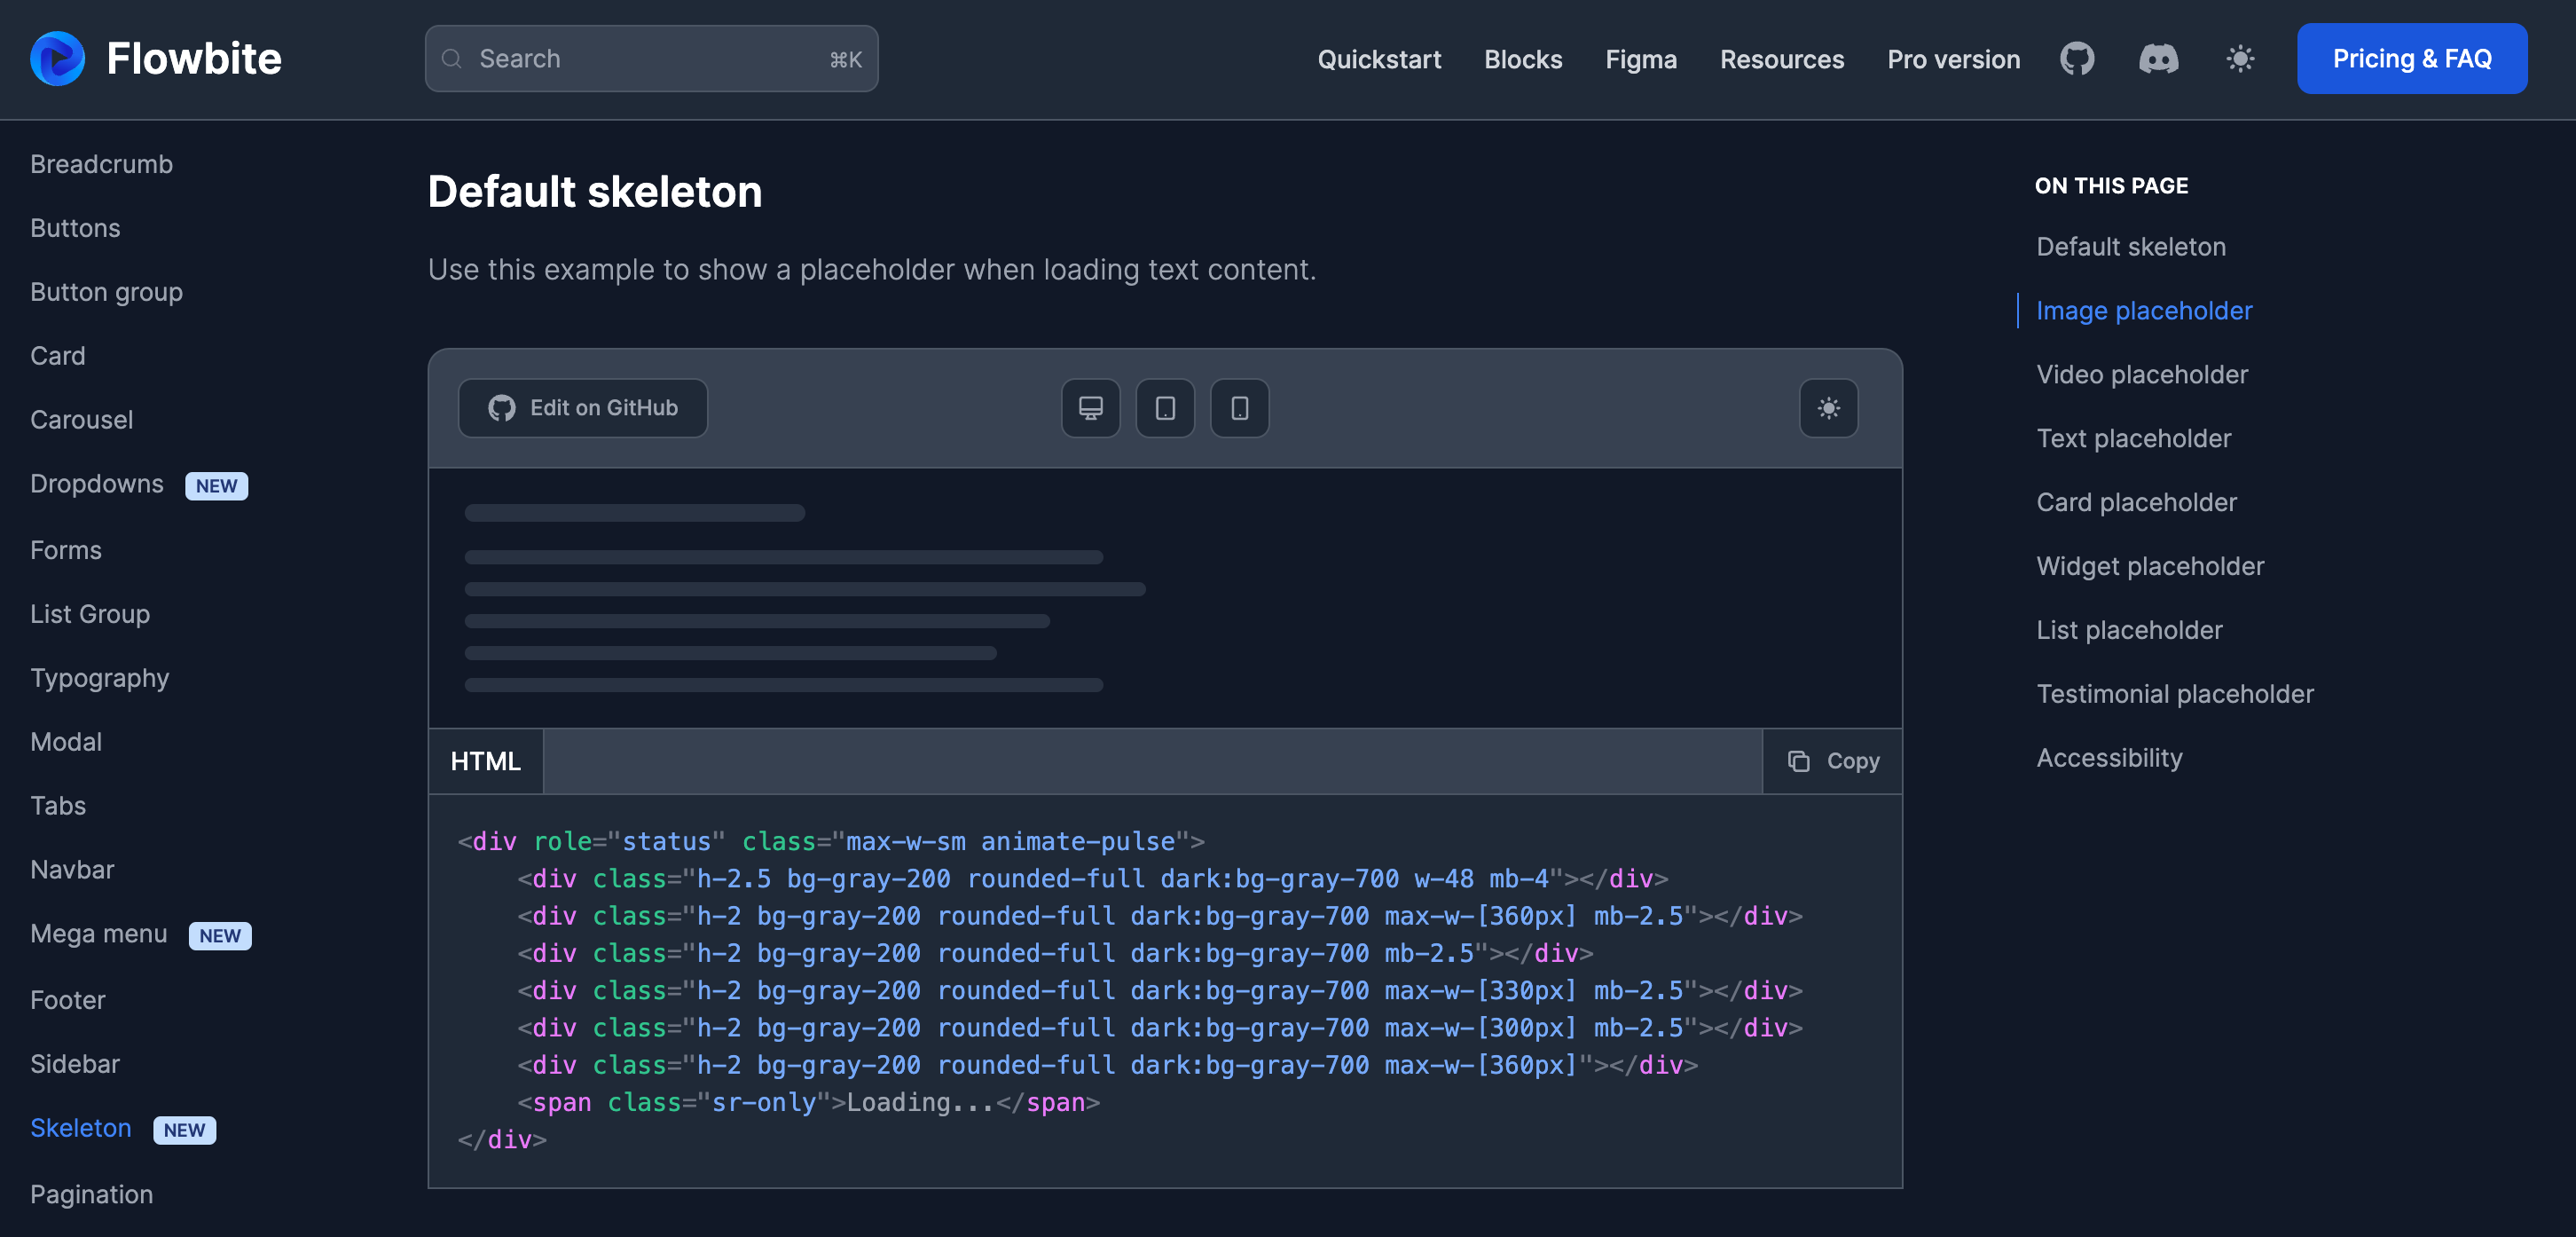2576x1237 pixels.
Task: Focus the Search input field
Action: click(x=650, y=59)
